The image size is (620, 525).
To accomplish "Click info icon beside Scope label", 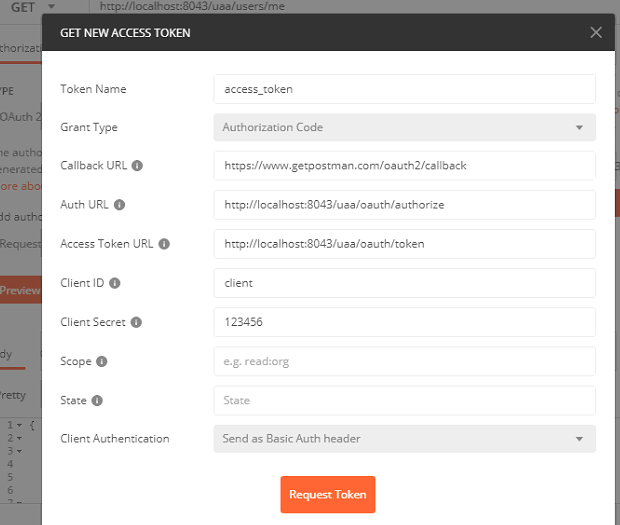I will [x=102, y=361].
